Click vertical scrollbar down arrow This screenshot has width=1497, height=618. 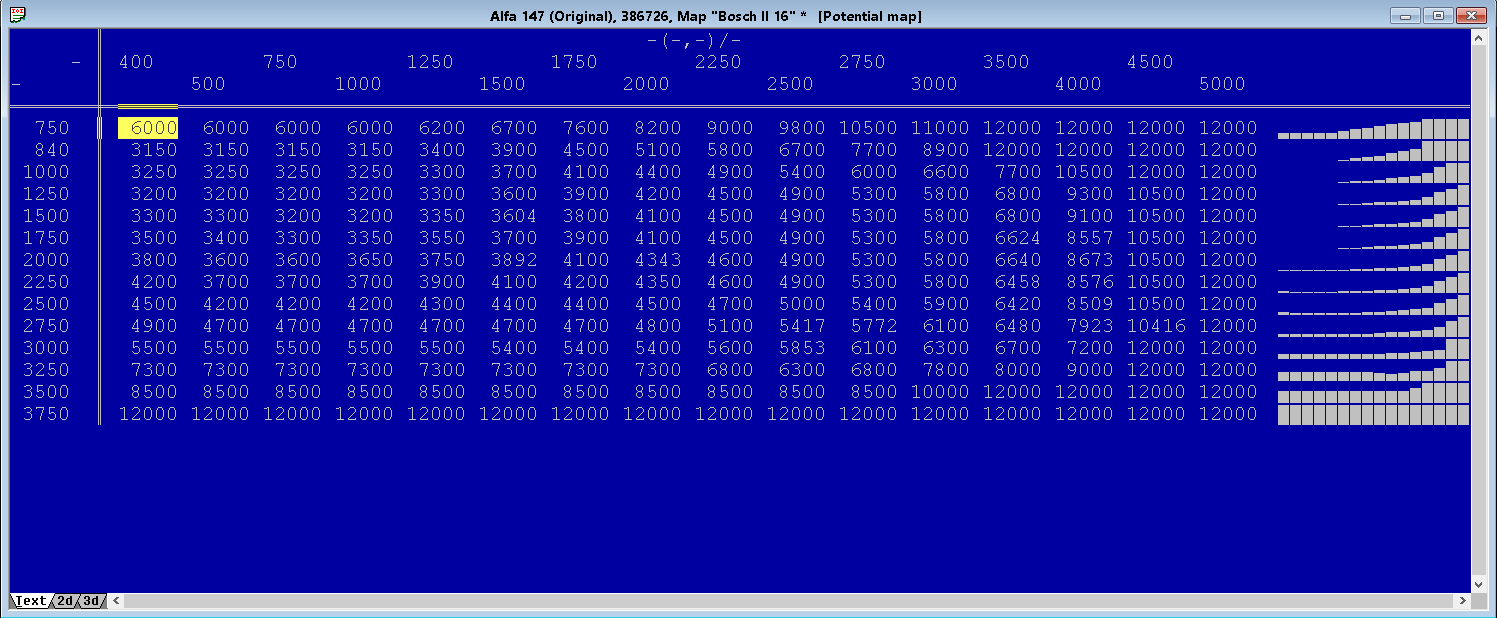coord(1479,584)
